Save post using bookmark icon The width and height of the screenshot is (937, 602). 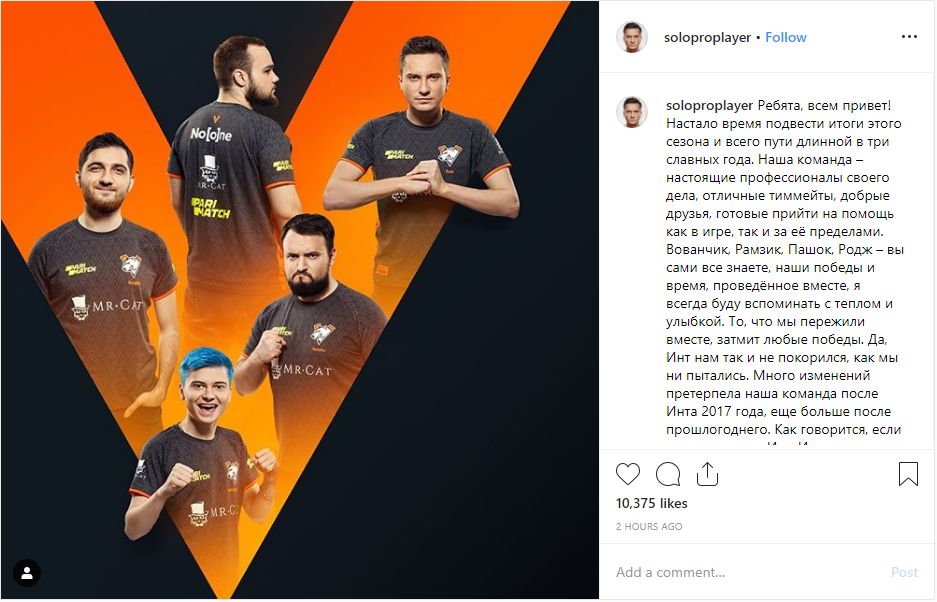908,473
